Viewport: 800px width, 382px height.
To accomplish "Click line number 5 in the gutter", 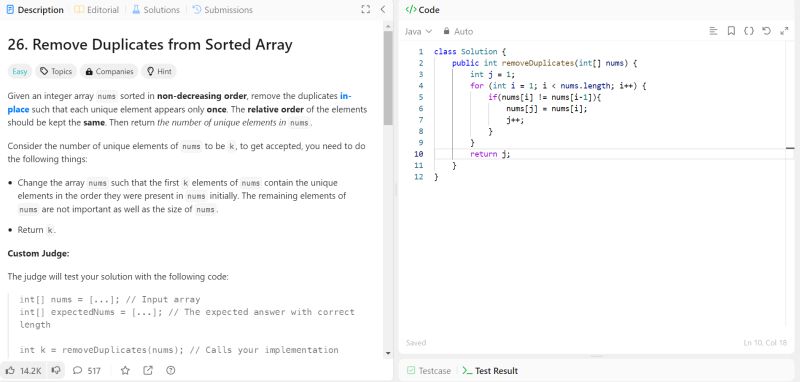I will click(x=421, y=97).
